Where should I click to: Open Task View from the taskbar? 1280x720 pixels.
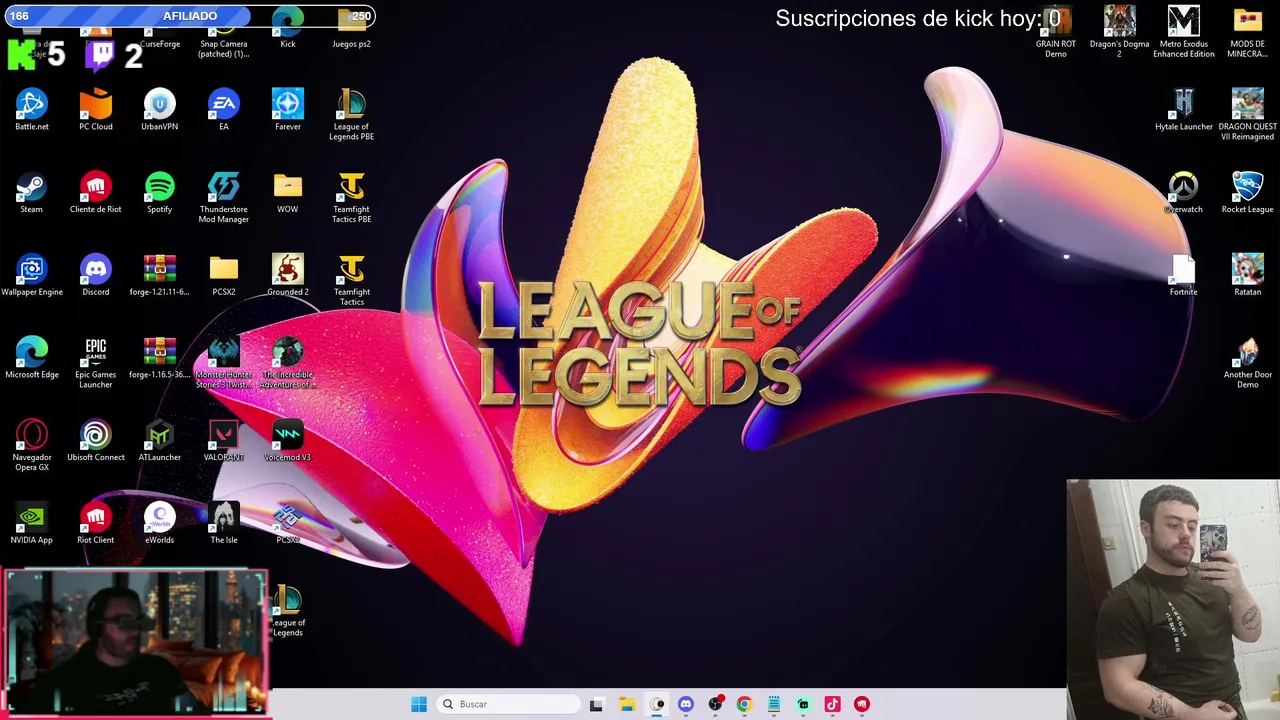pos(597,704)
